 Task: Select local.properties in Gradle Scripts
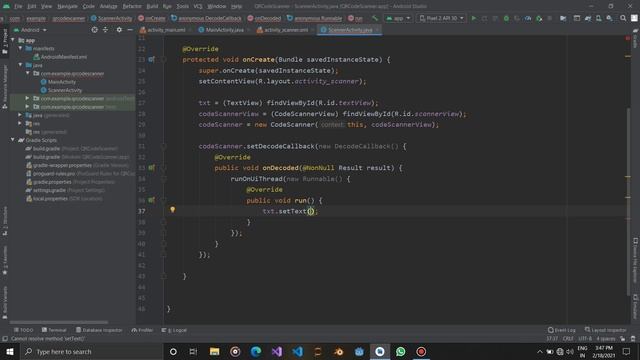click(64, 198)
